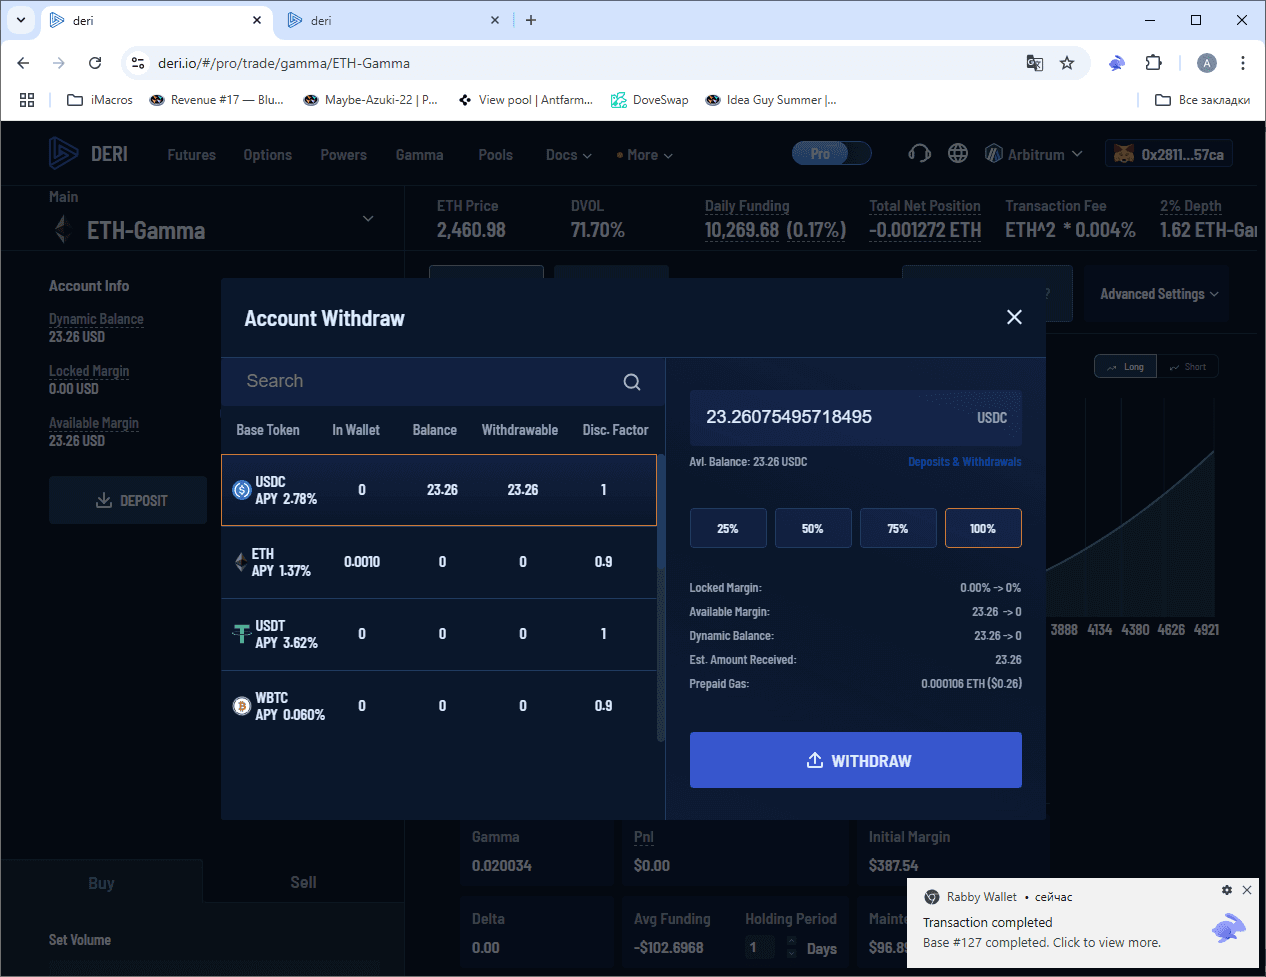The height and width of the screenshot is (977, 1266).
Task: Click the translate page icon
Action: (1035, 63)
